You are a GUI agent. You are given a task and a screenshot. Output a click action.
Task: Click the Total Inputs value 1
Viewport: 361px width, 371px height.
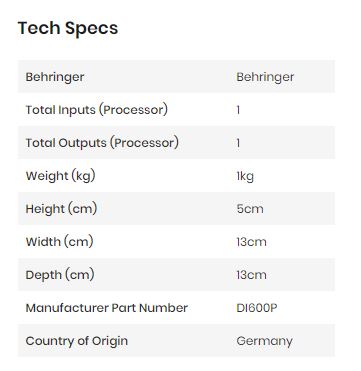[x=238, y=110]
